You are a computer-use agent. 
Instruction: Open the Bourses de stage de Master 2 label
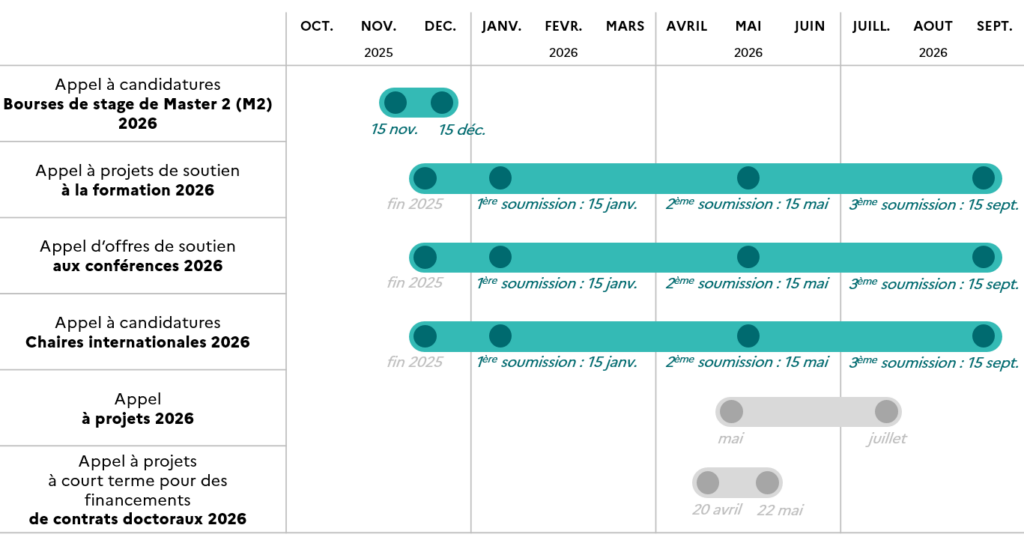[x=138, y=104]
